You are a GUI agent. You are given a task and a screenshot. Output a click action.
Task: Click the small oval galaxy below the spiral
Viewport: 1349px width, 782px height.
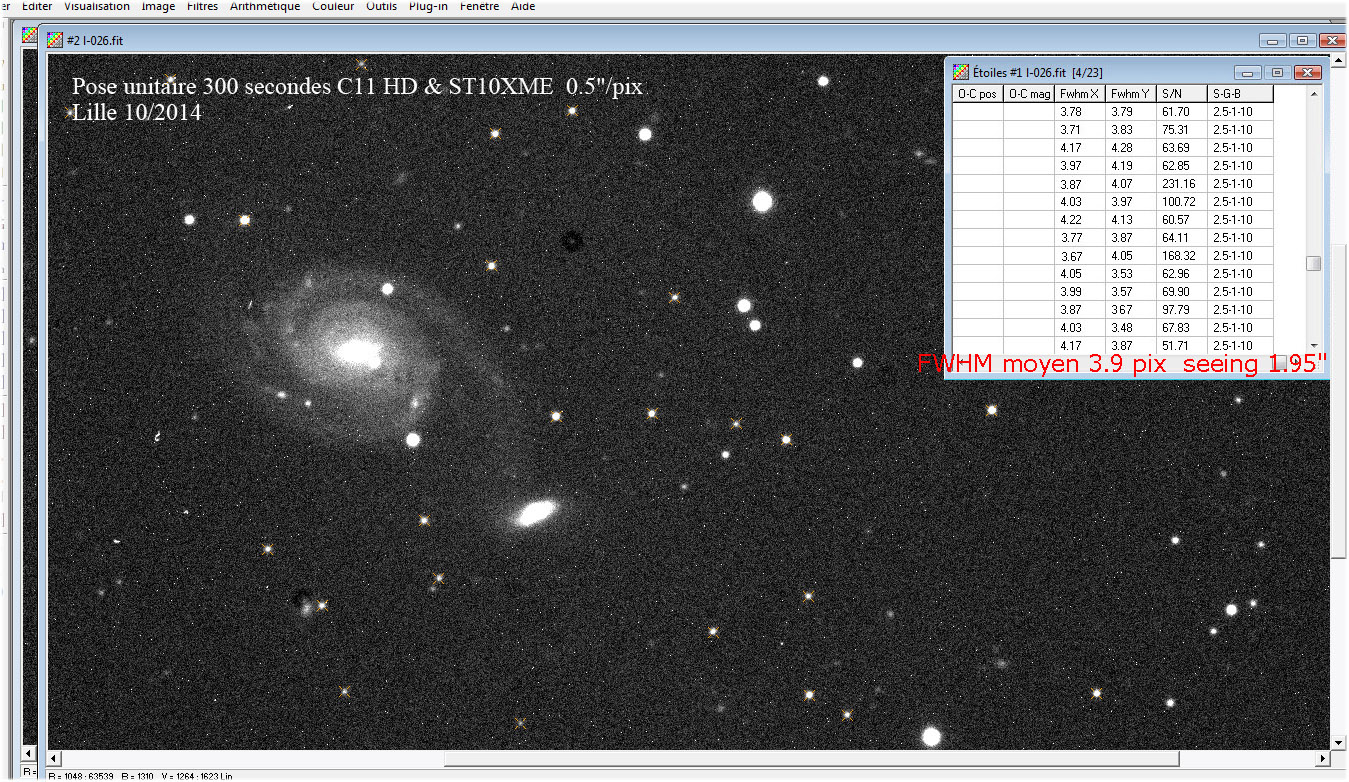click(x=536, y=513)
